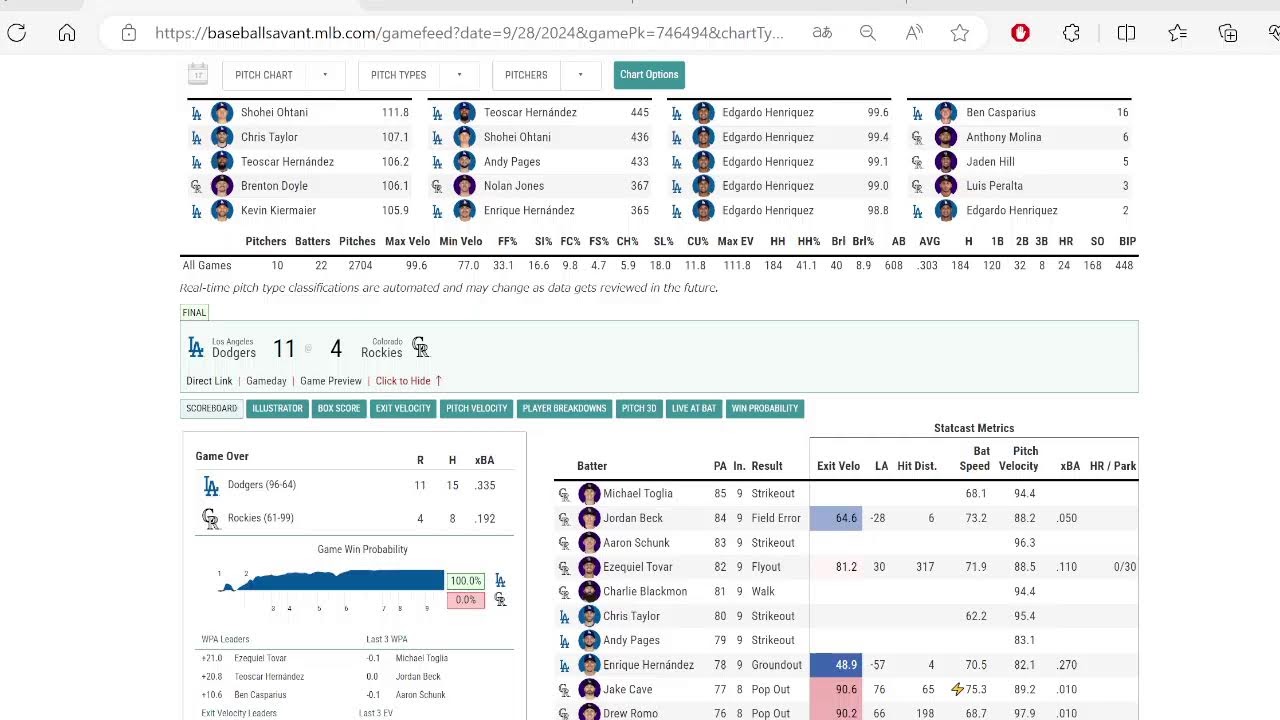Switch to the BOX SCORE tab
1280x720 pixels.
click(339, 408)
